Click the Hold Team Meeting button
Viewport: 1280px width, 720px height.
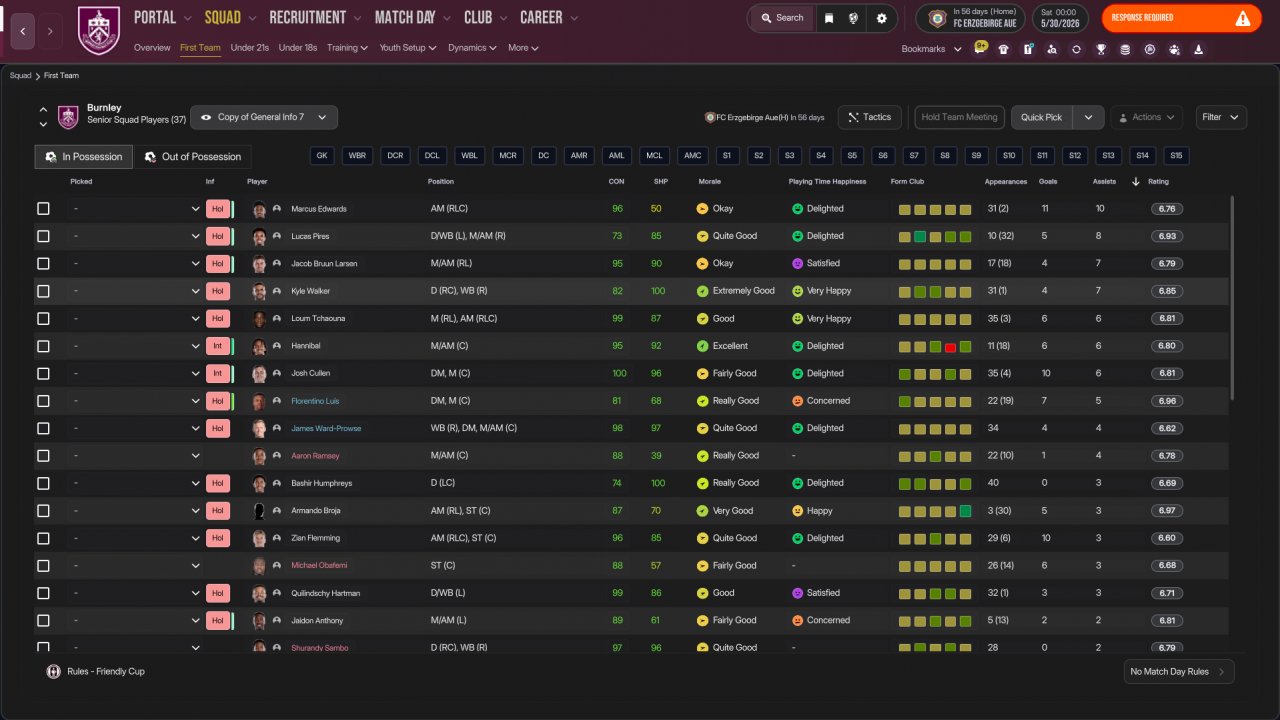click(x=959, y=117)
